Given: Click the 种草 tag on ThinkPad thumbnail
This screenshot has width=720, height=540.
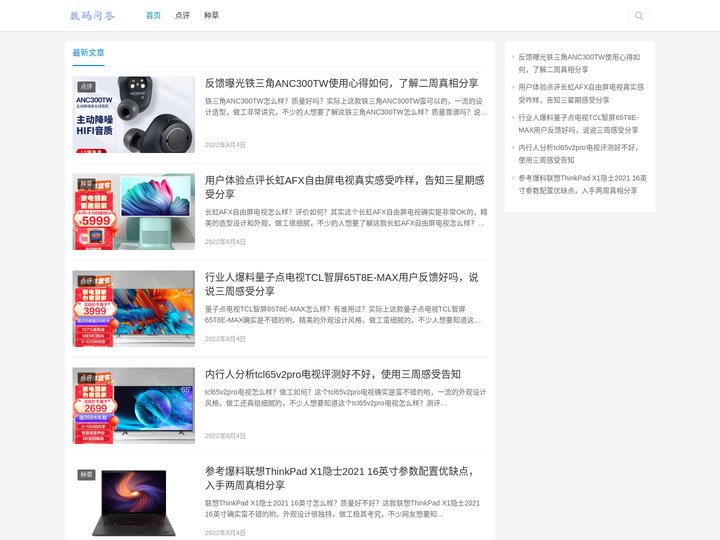Looking at the screenshot, I should 86,474.
